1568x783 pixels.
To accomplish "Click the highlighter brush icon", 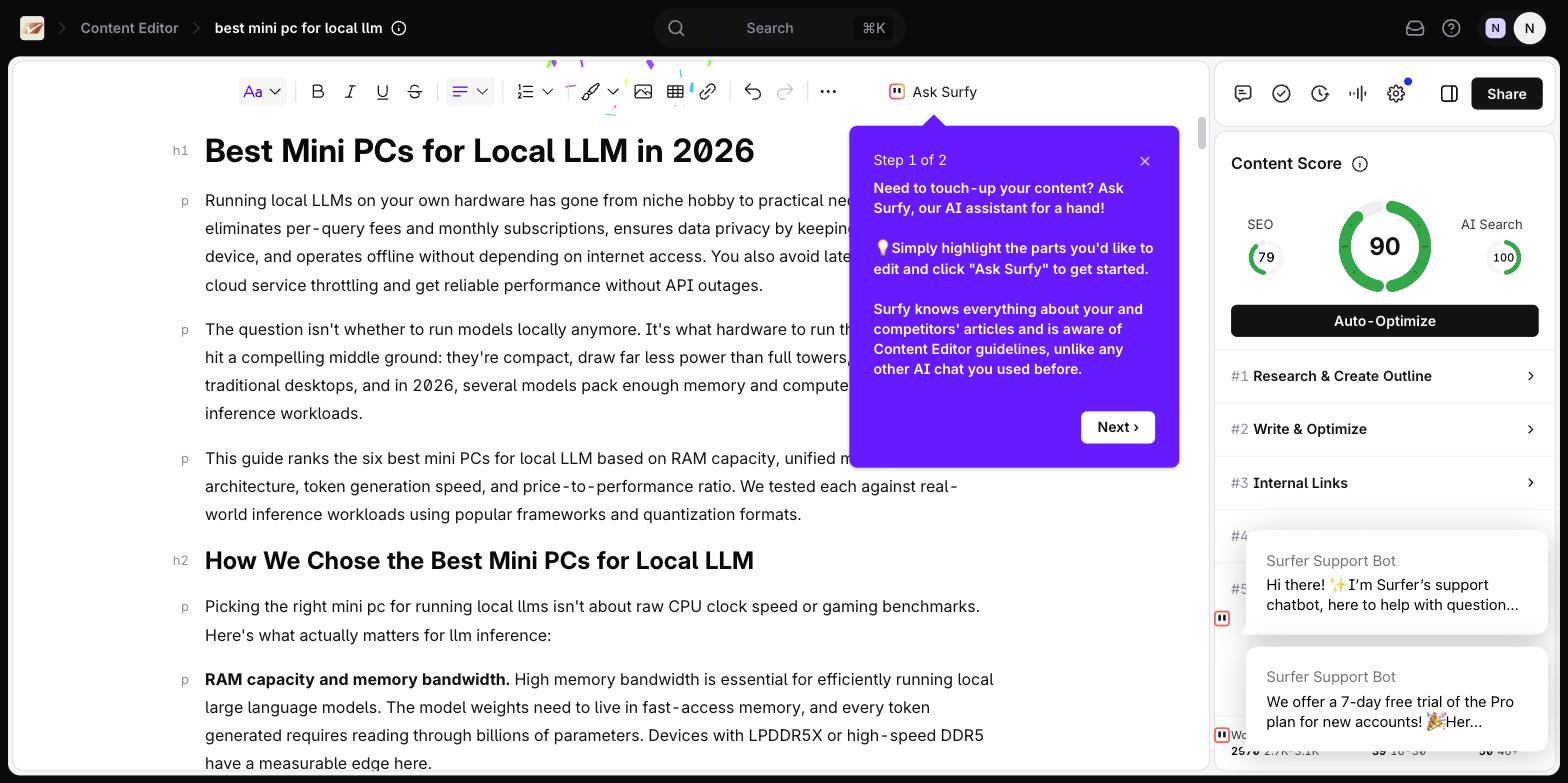I will pyautogui.click(x=590, y=91).
